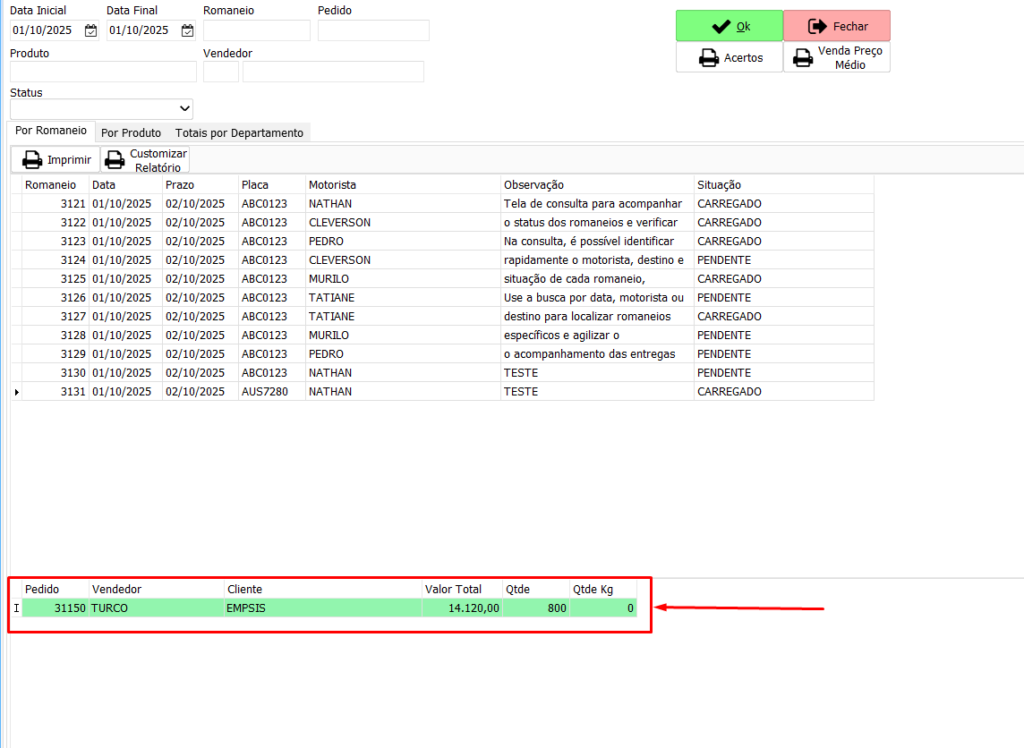Switch to the Por Produto tab

[x=131, y=132]
